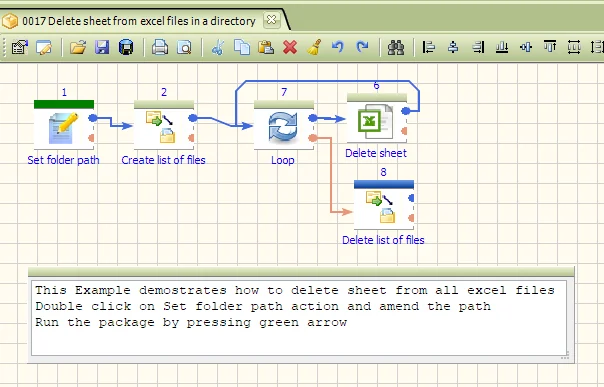
Task: Open a package with the folder icon
Action: tap(78, 47)
